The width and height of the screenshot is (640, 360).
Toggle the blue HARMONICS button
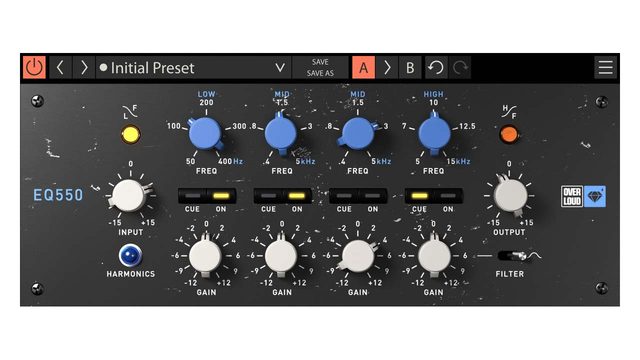tap(131, 256)
